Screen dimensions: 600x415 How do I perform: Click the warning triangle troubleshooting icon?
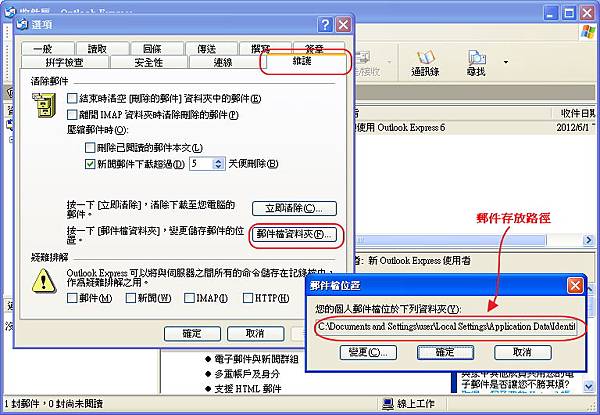pos(44,281)
